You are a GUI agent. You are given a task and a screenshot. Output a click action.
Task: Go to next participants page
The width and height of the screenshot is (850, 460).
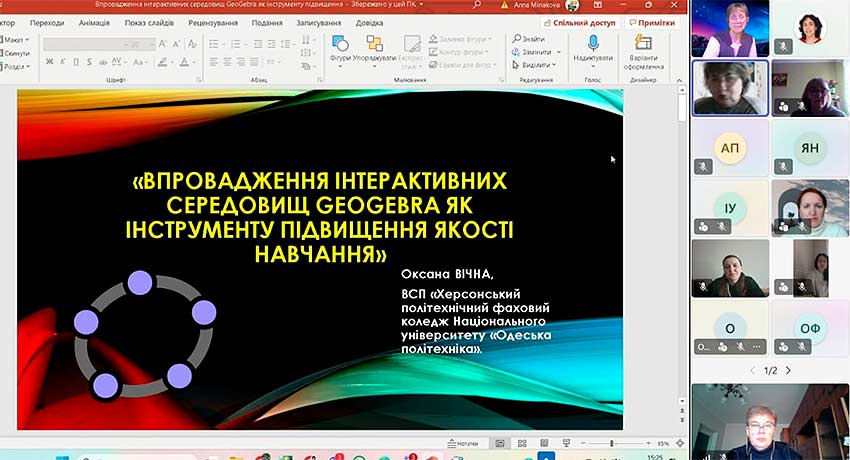(x=788, y=371)
